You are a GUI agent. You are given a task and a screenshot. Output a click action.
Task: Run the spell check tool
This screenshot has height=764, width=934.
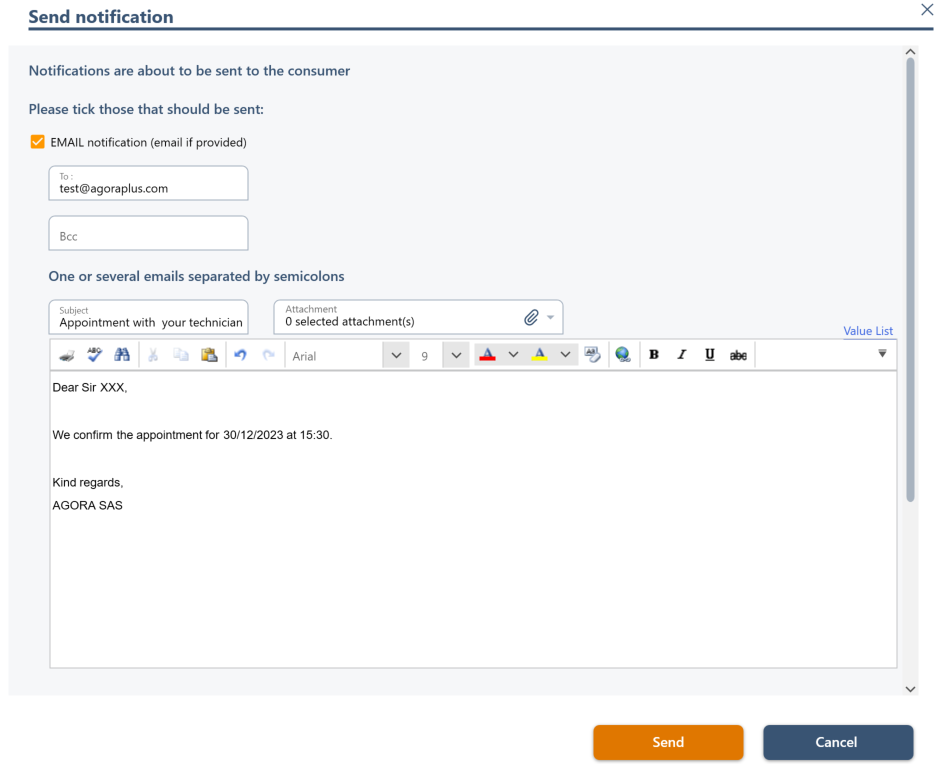coord(94,355)
